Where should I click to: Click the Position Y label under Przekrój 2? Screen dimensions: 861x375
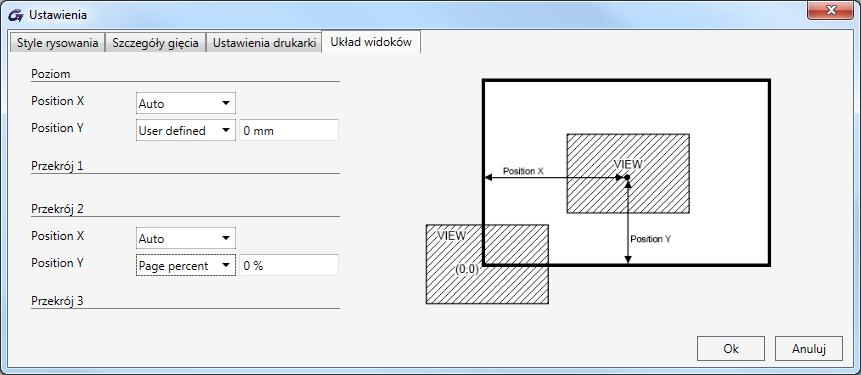pos(57,263)
